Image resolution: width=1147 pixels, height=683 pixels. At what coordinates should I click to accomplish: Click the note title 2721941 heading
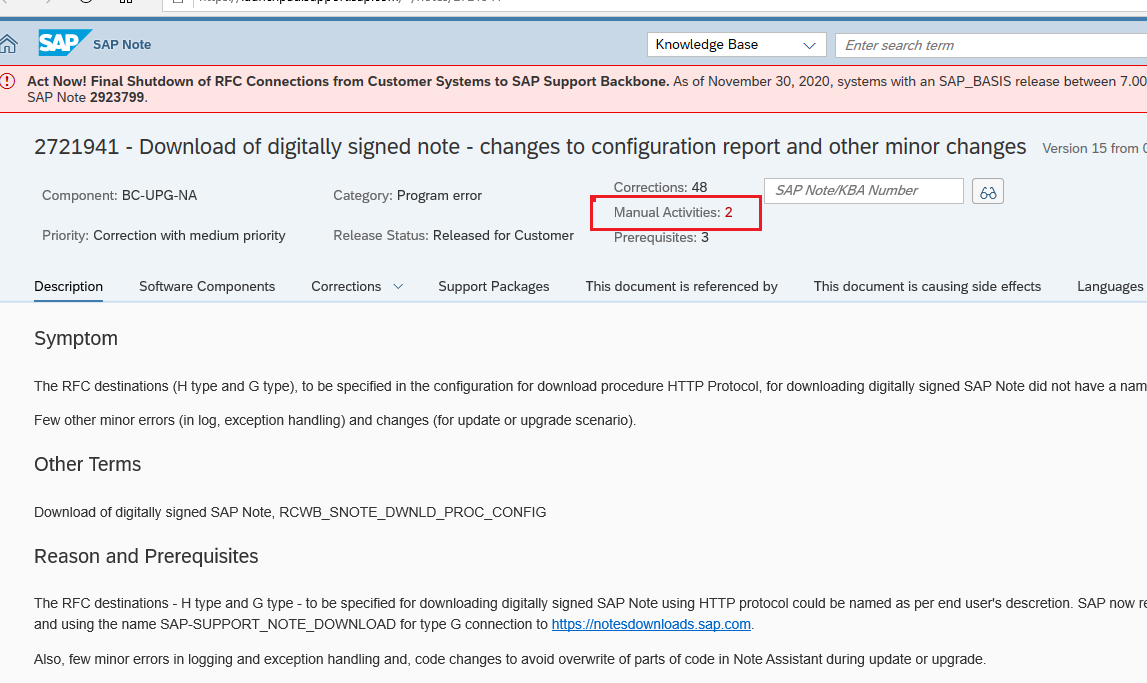pos(530,147)
